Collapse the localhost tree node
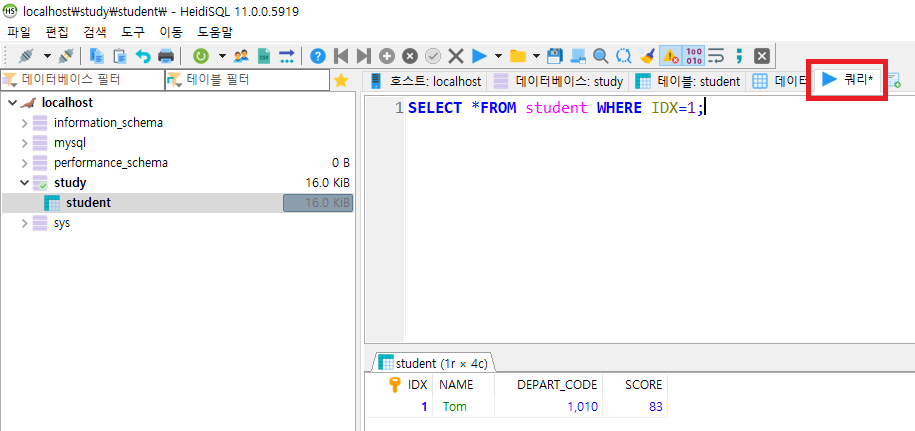Screen dimensions: 915x431 coord(13,103)
